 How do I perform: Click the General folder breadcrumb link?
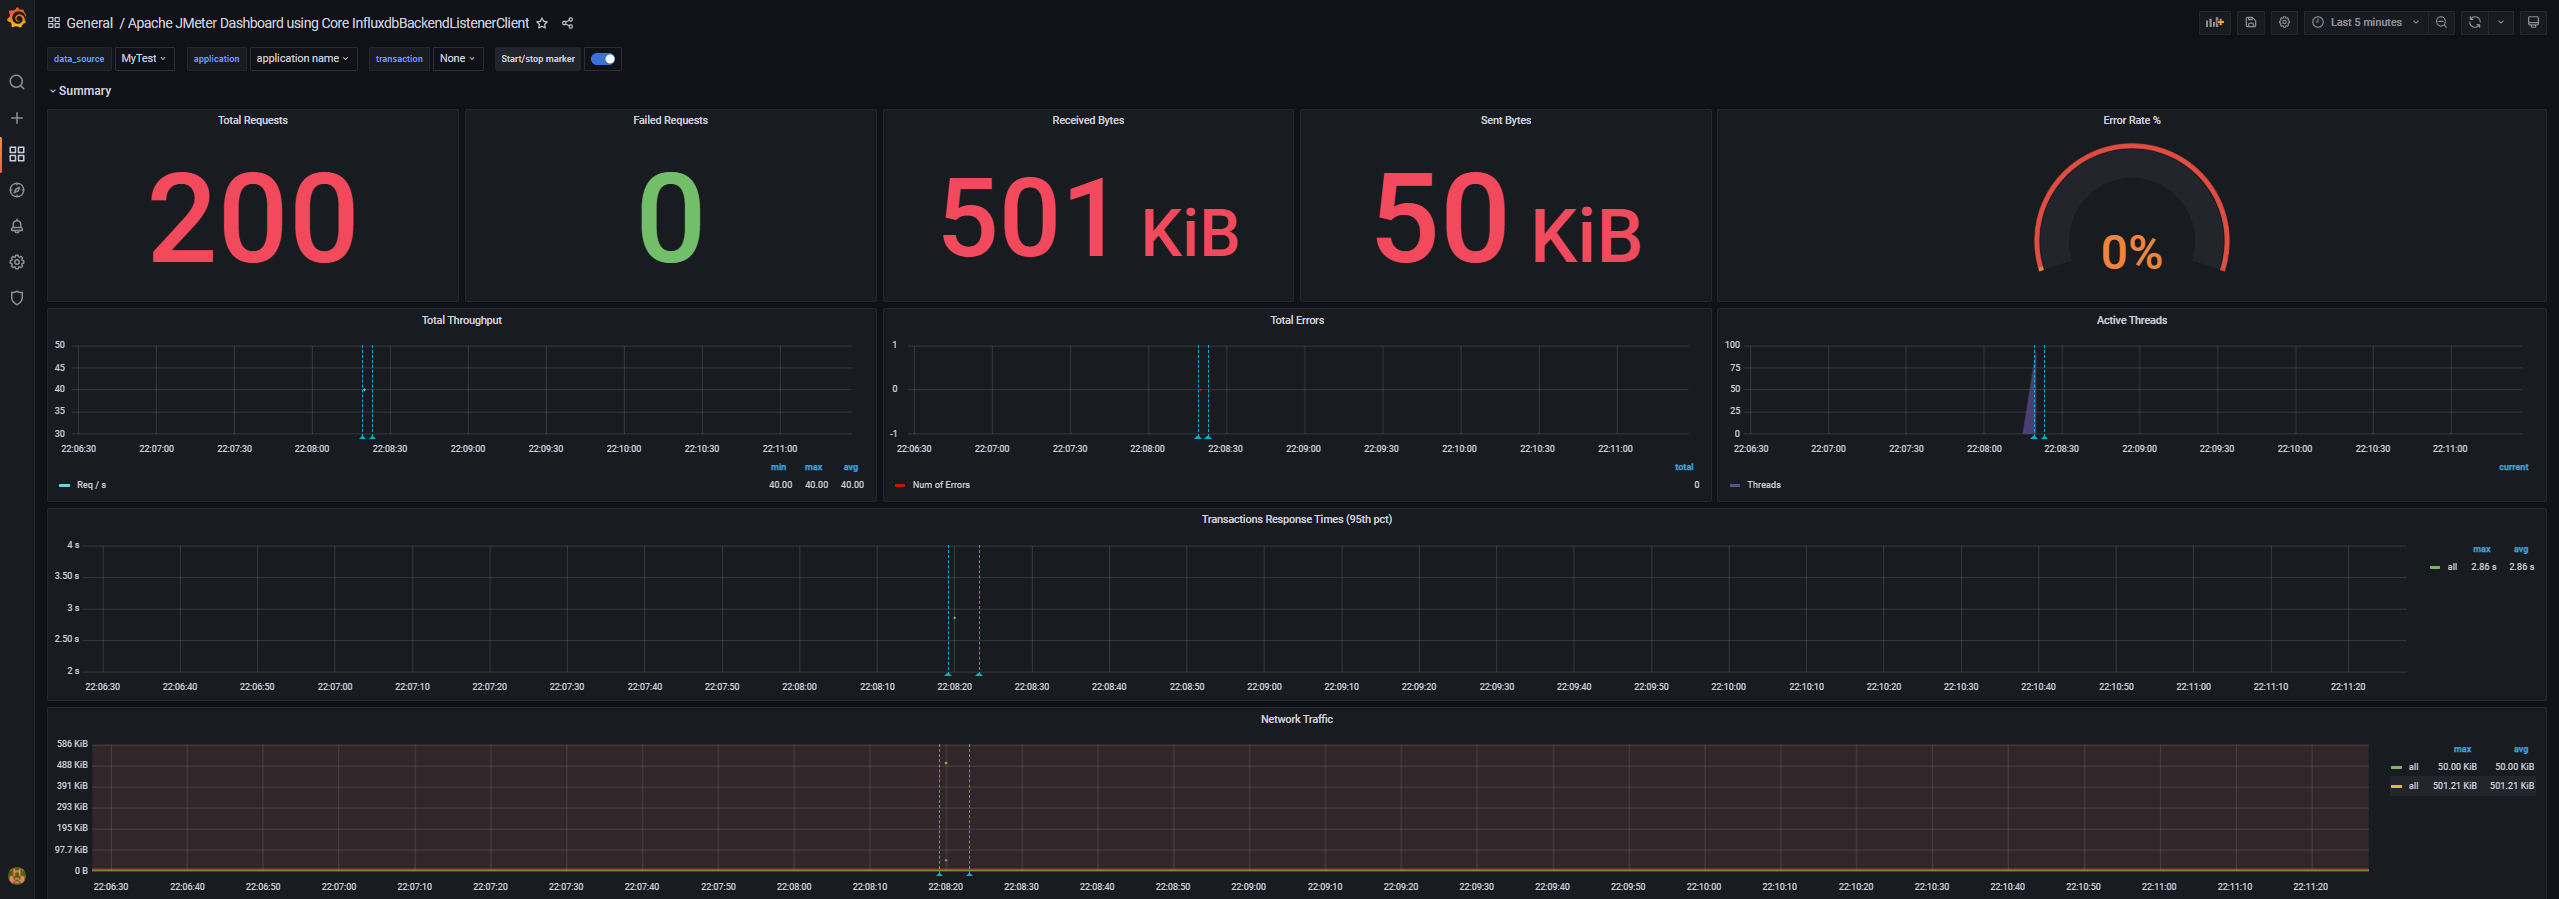(89, 23)
